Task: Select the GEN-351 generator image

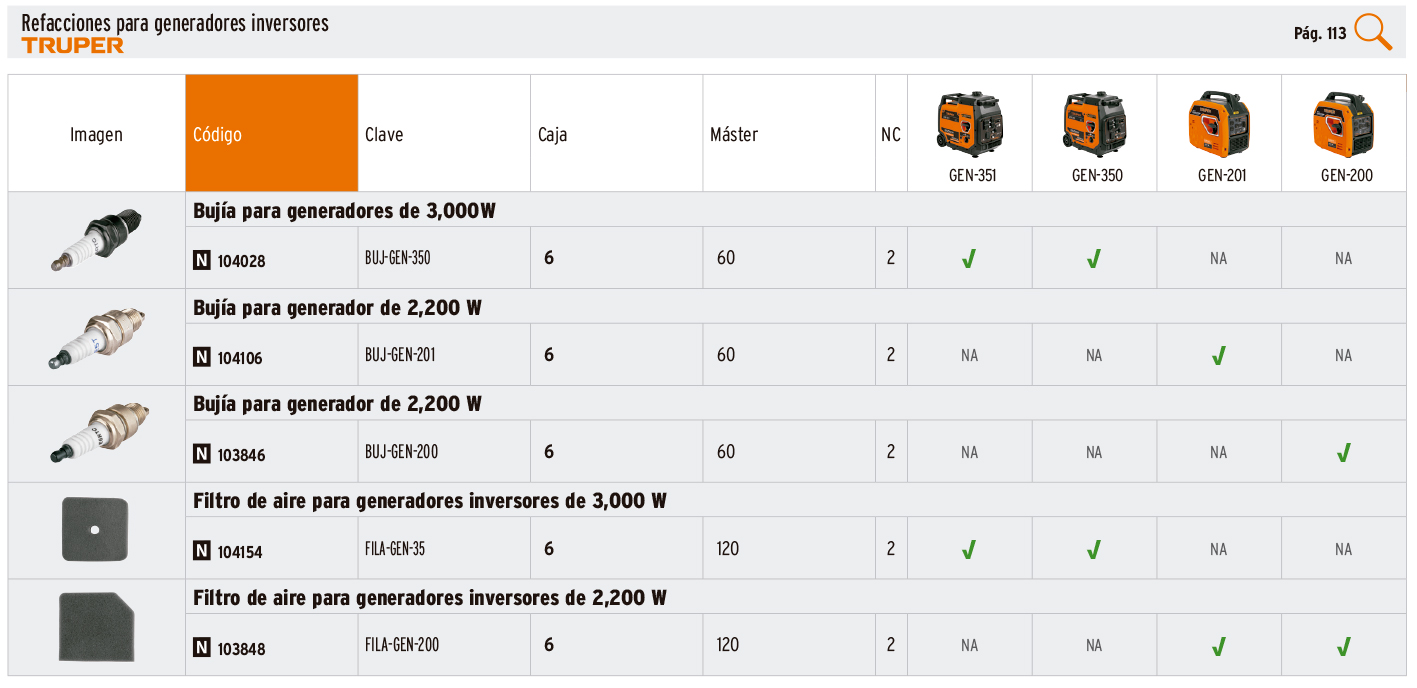Action: pyautogui.click(x=970, y=124)
